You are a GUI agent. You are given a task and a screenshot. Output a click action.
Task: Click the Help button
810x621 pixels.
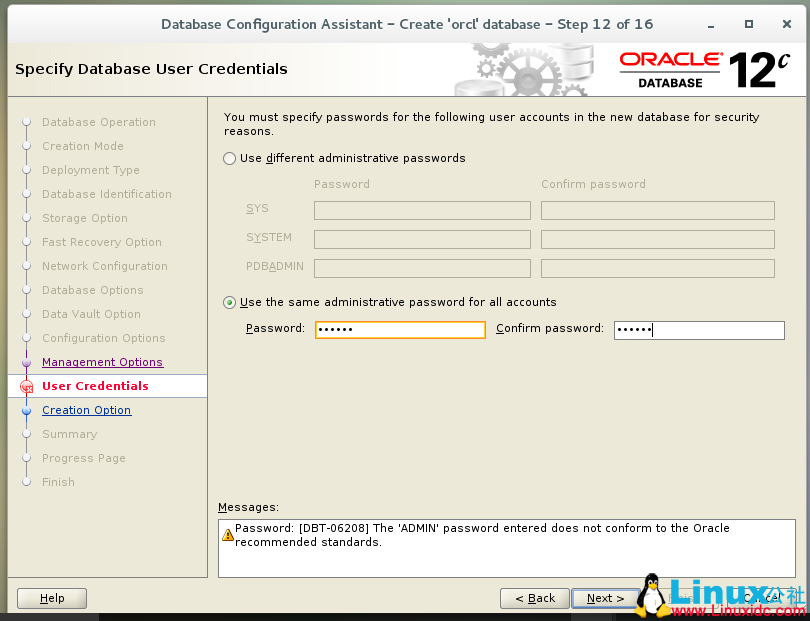51,598
